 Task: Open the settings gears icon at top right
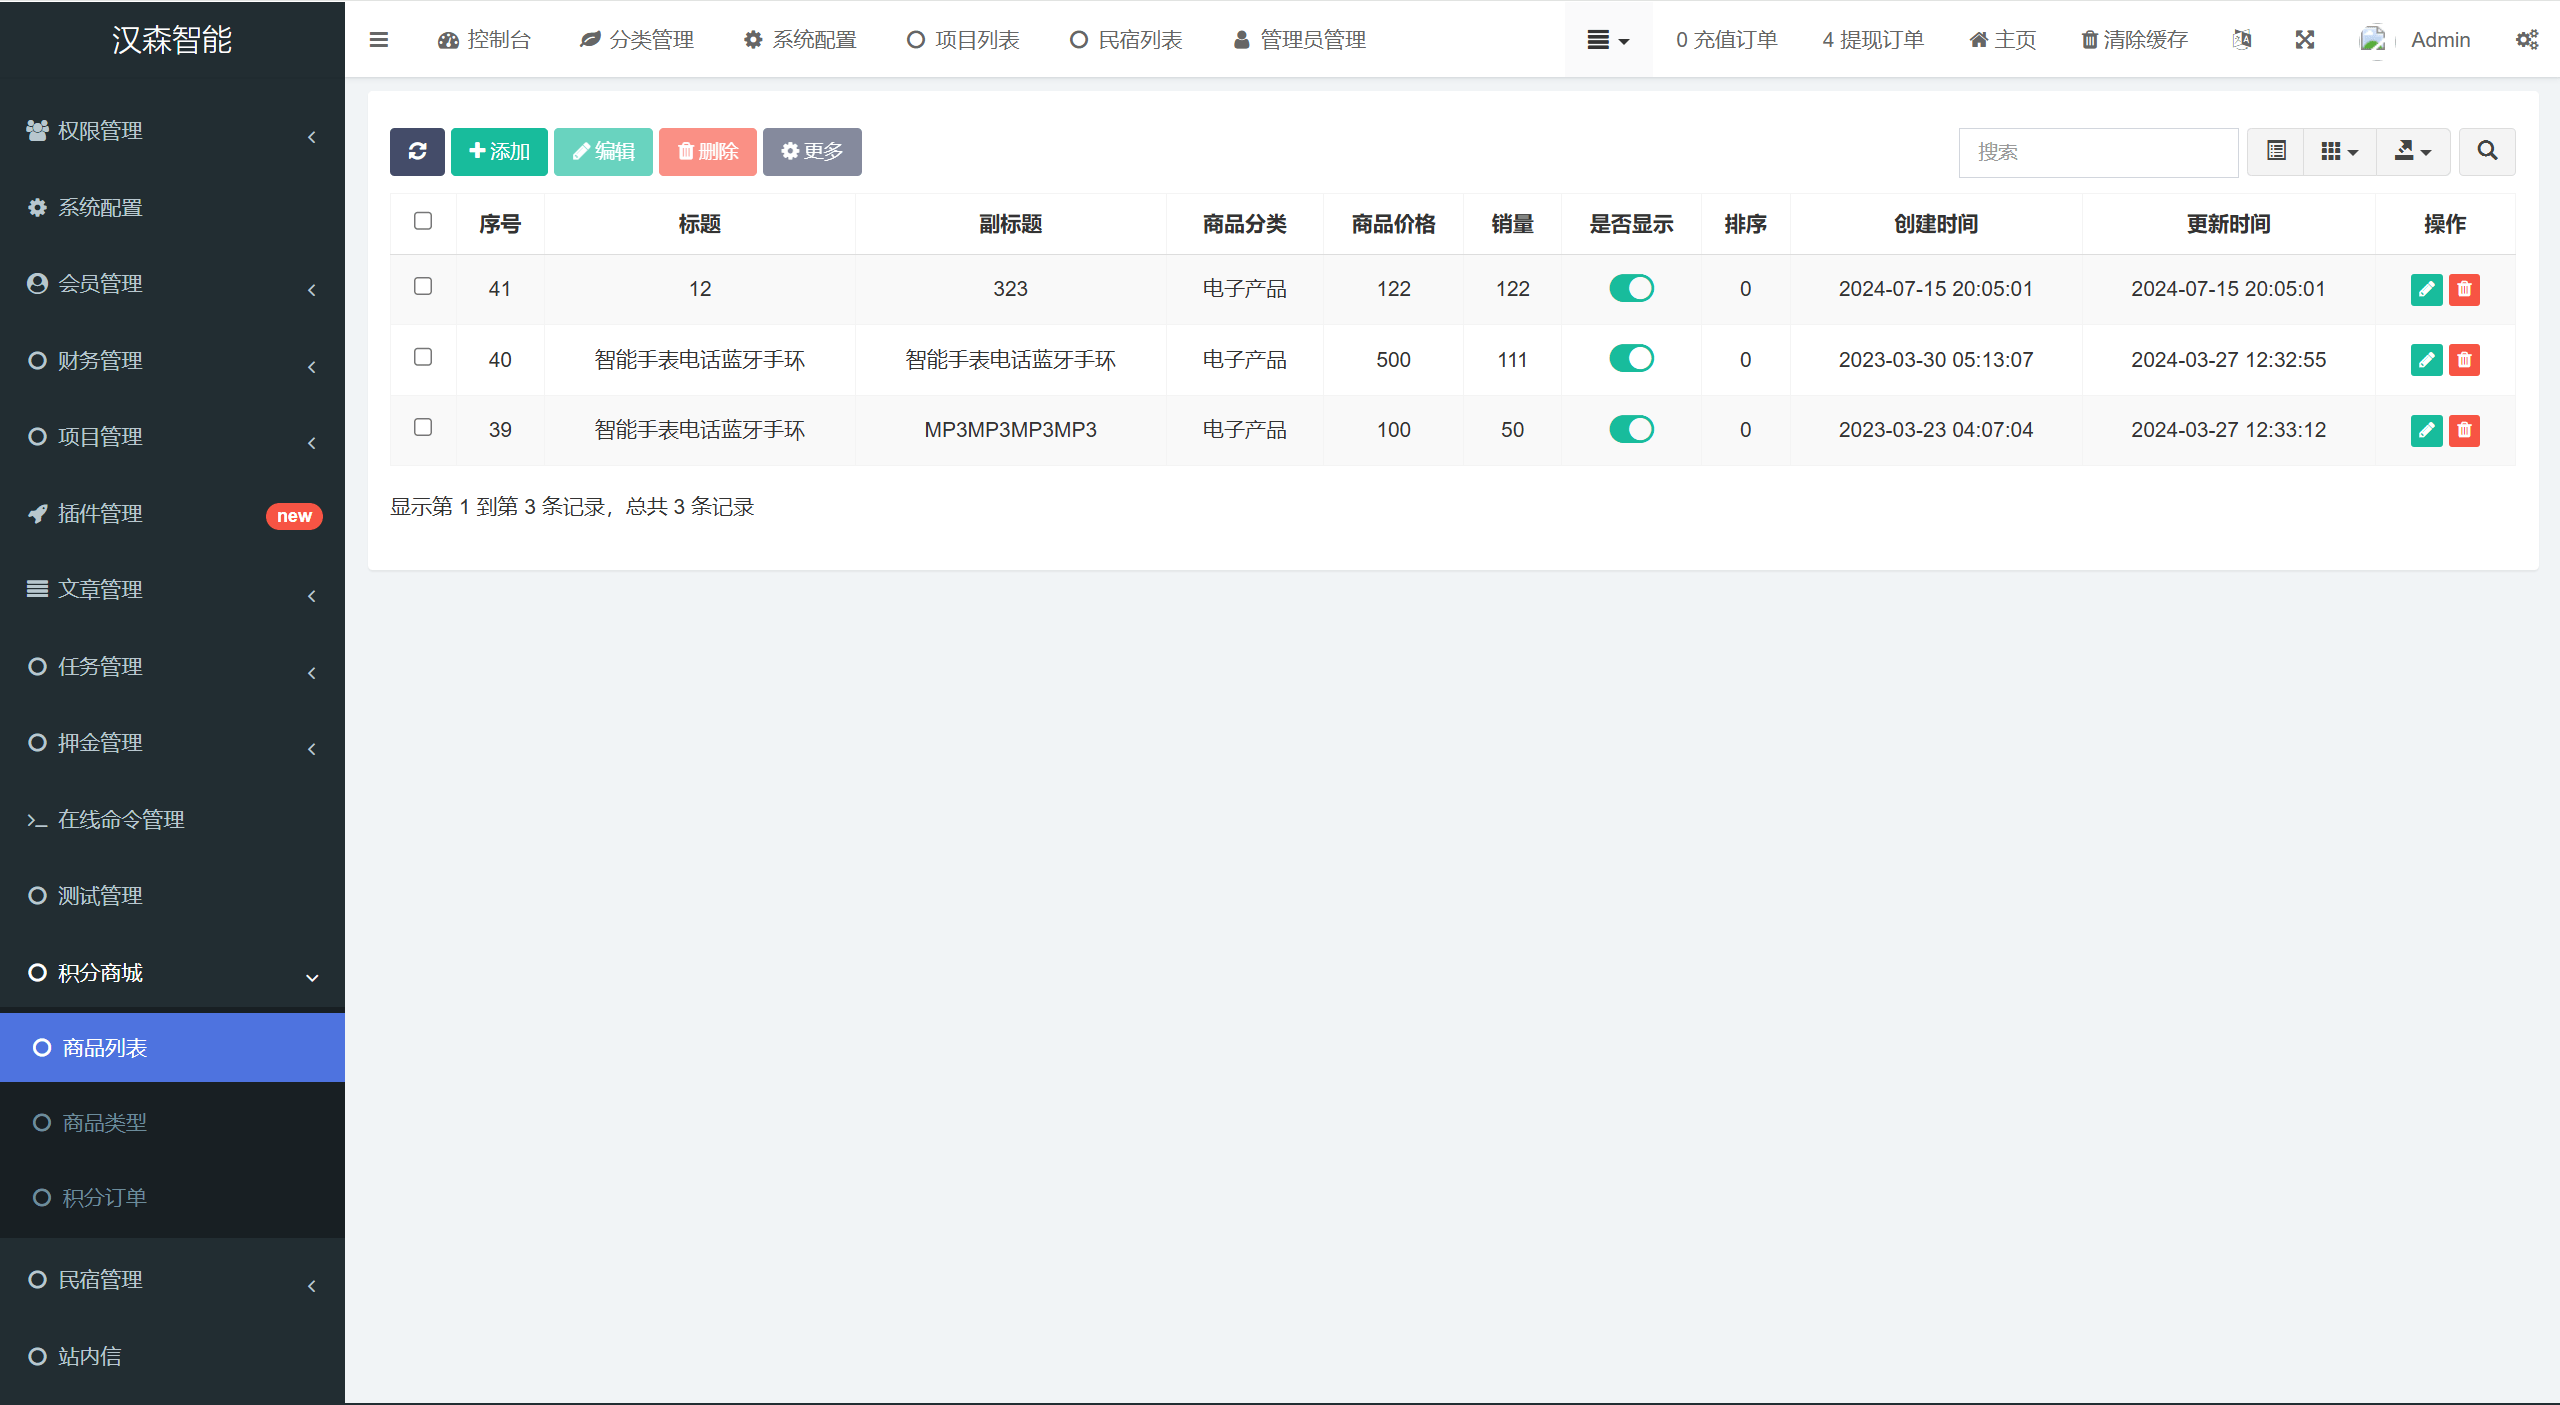[2526, 40]
